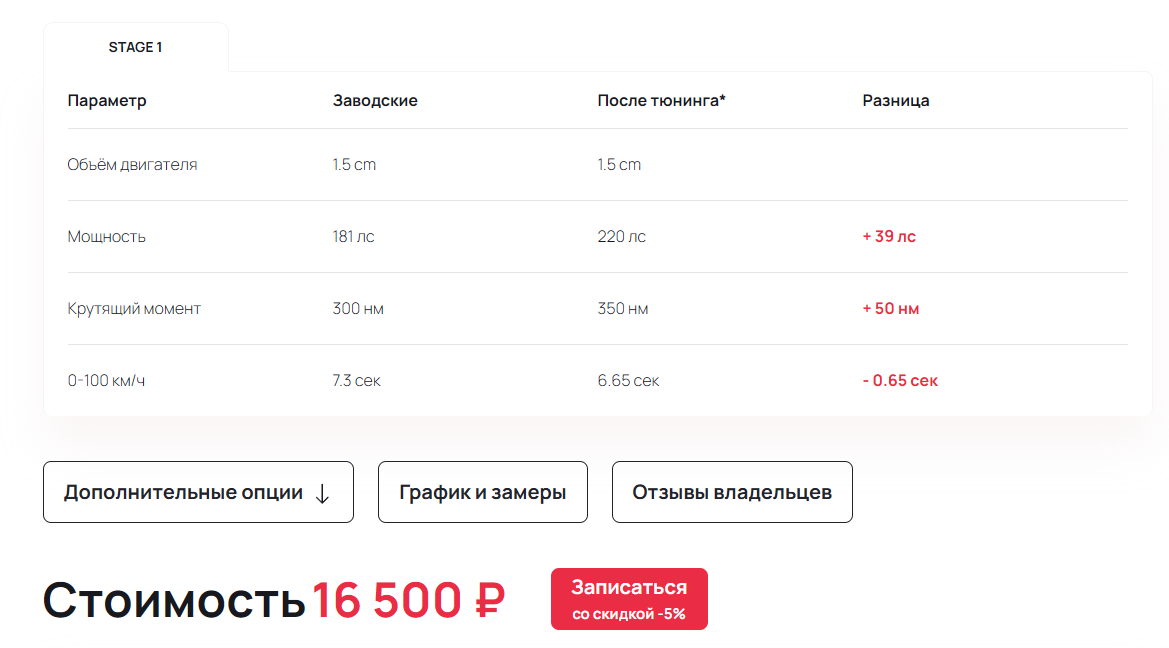Click the После тюнинга* column header
This screenshot has height=648, width=1169.
point(661,101)
